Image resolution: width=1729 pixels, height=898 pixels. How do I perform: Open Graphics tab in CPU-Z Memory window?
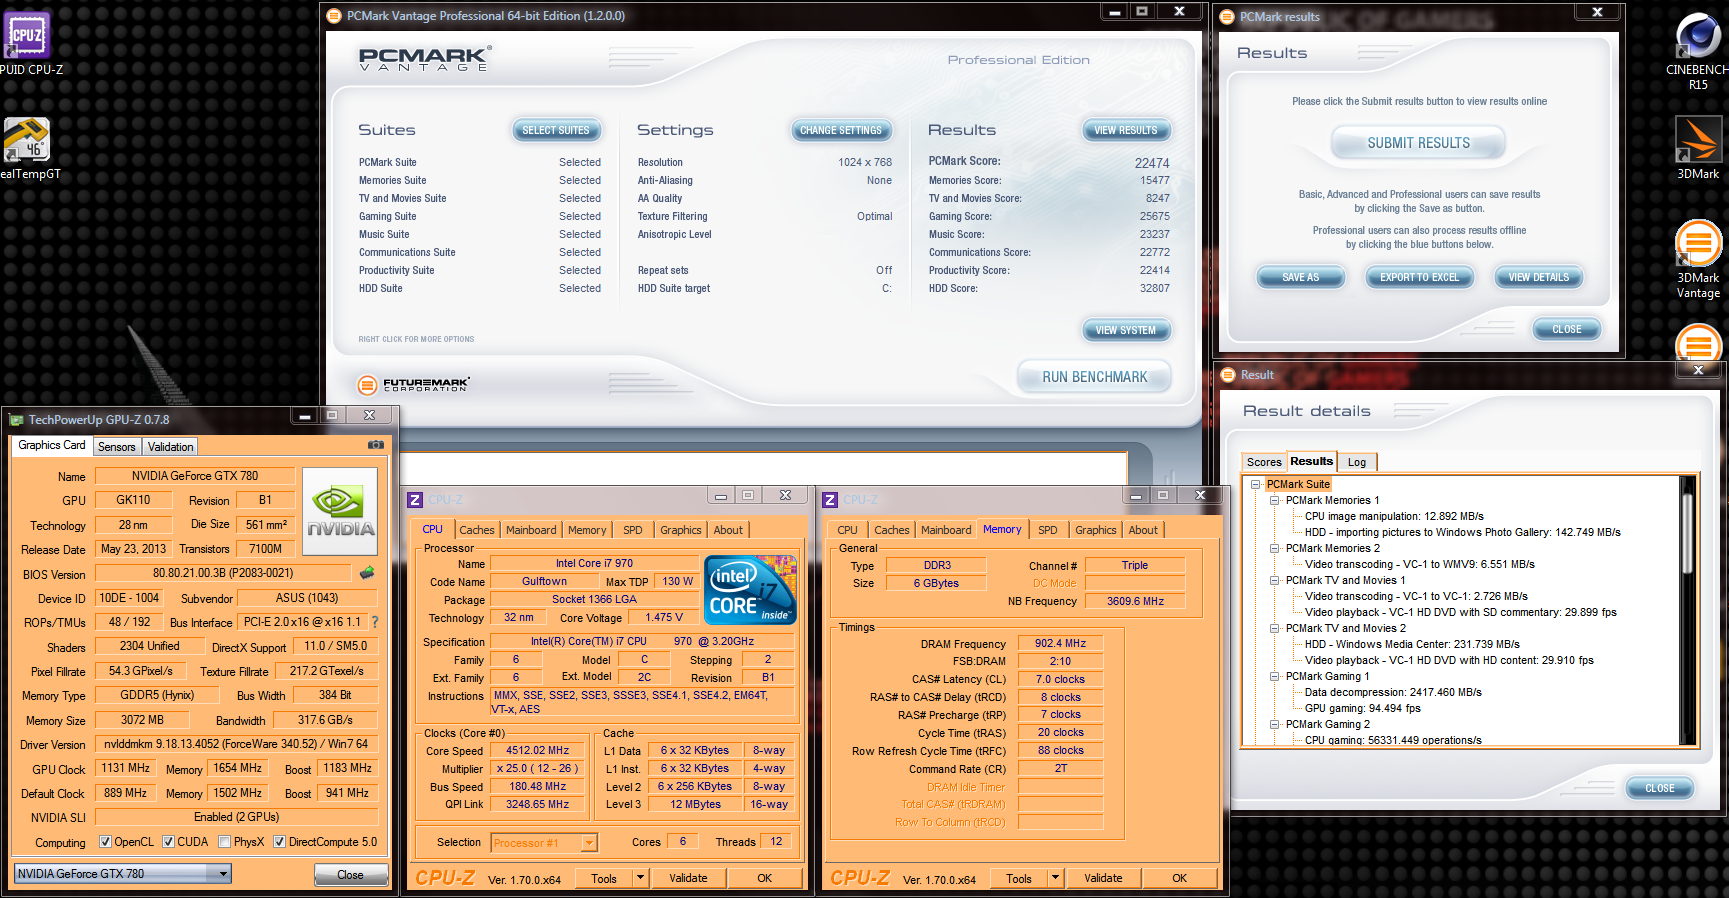[x=1096, y=530]
